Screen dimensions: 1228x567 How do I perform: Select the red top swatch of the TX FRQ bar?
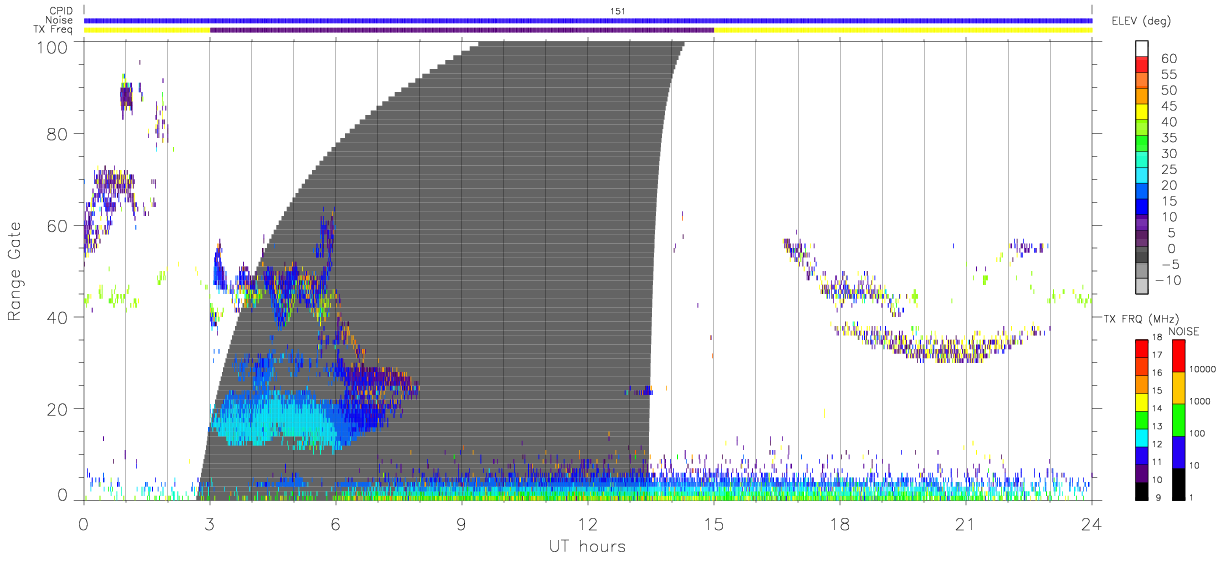pyautogui.click(x=1142, y=348)
